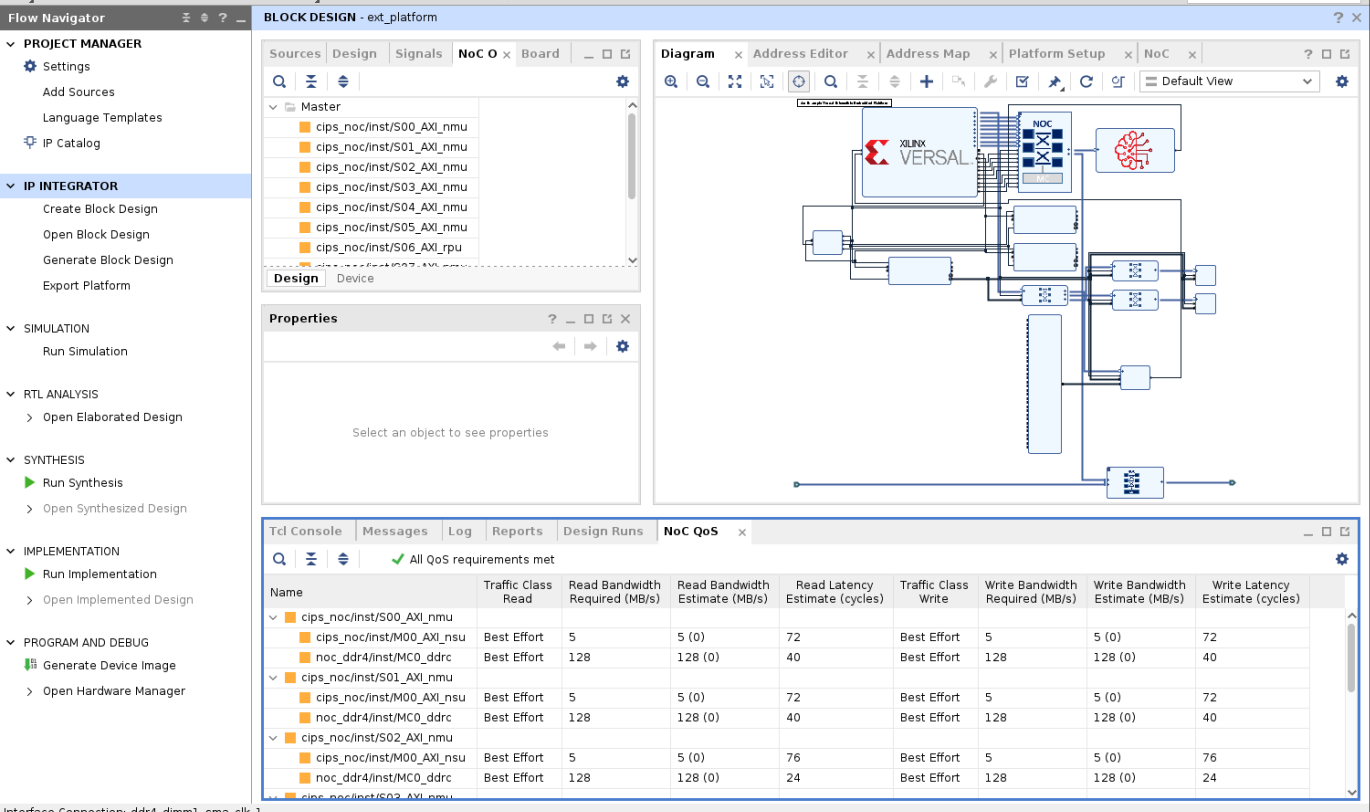Viewport: 1370px width, 812px height.
Task: Zoom out of the block diagram
Action: coord(703,82)
